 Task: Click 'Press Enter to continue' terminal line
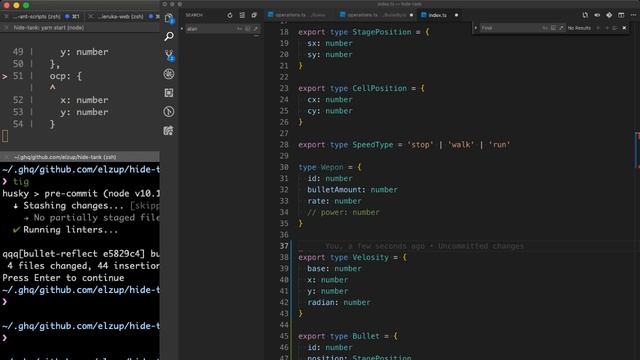coord(63,278)
